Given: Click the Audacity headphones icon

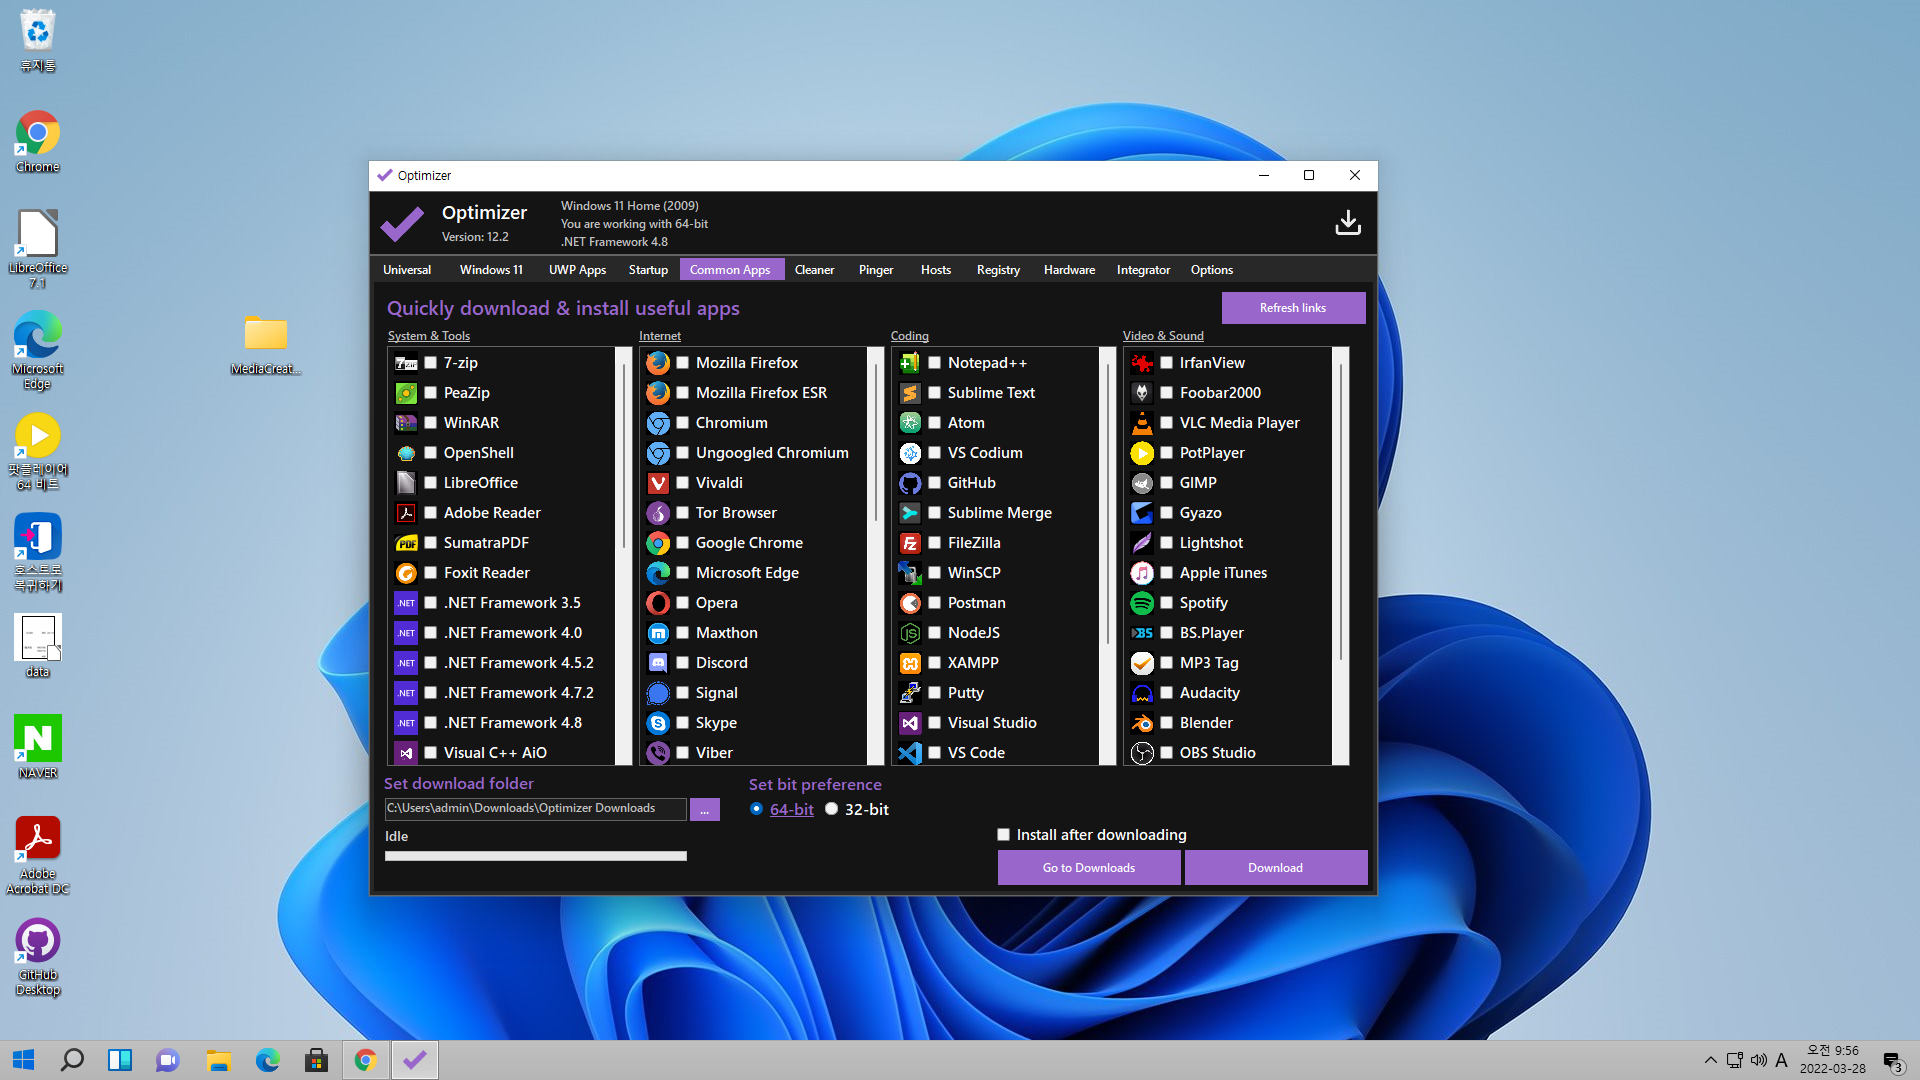Looking at the screenshot, I should coord(1142,693).
